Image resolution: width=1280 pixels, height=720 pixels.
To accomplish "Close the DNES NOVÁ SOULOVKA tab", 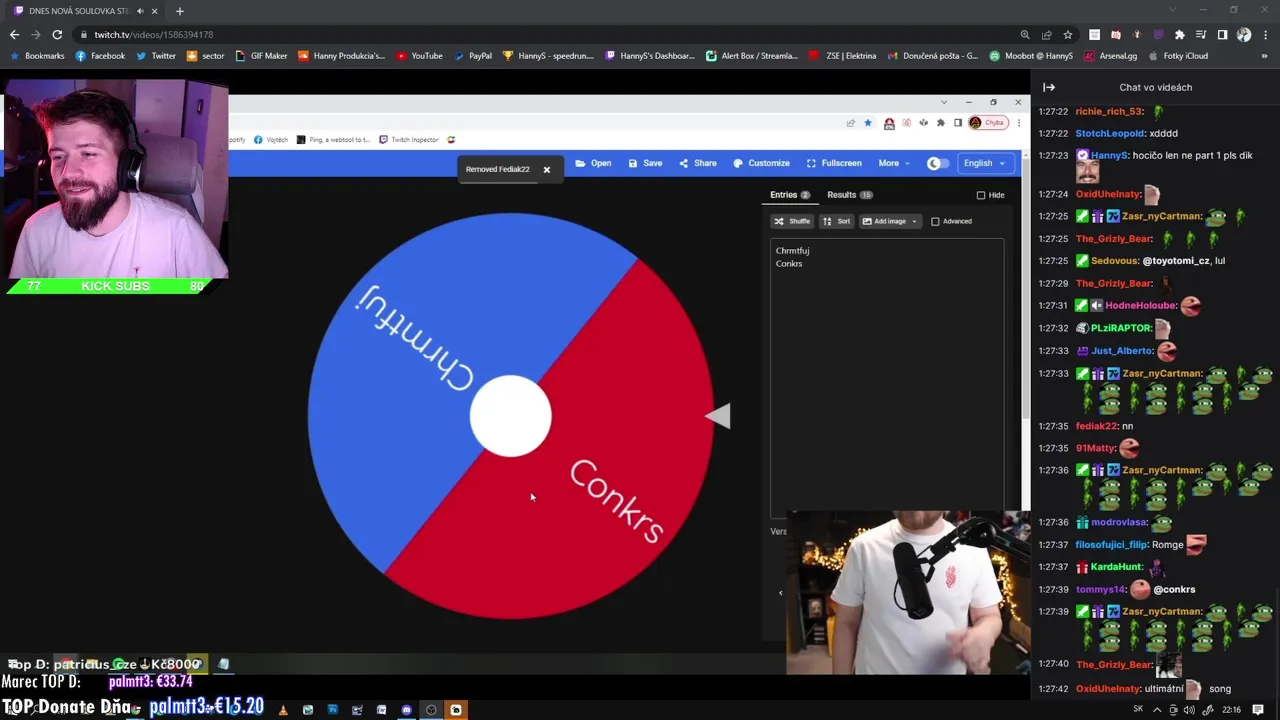I will click(x=155, y=11).
